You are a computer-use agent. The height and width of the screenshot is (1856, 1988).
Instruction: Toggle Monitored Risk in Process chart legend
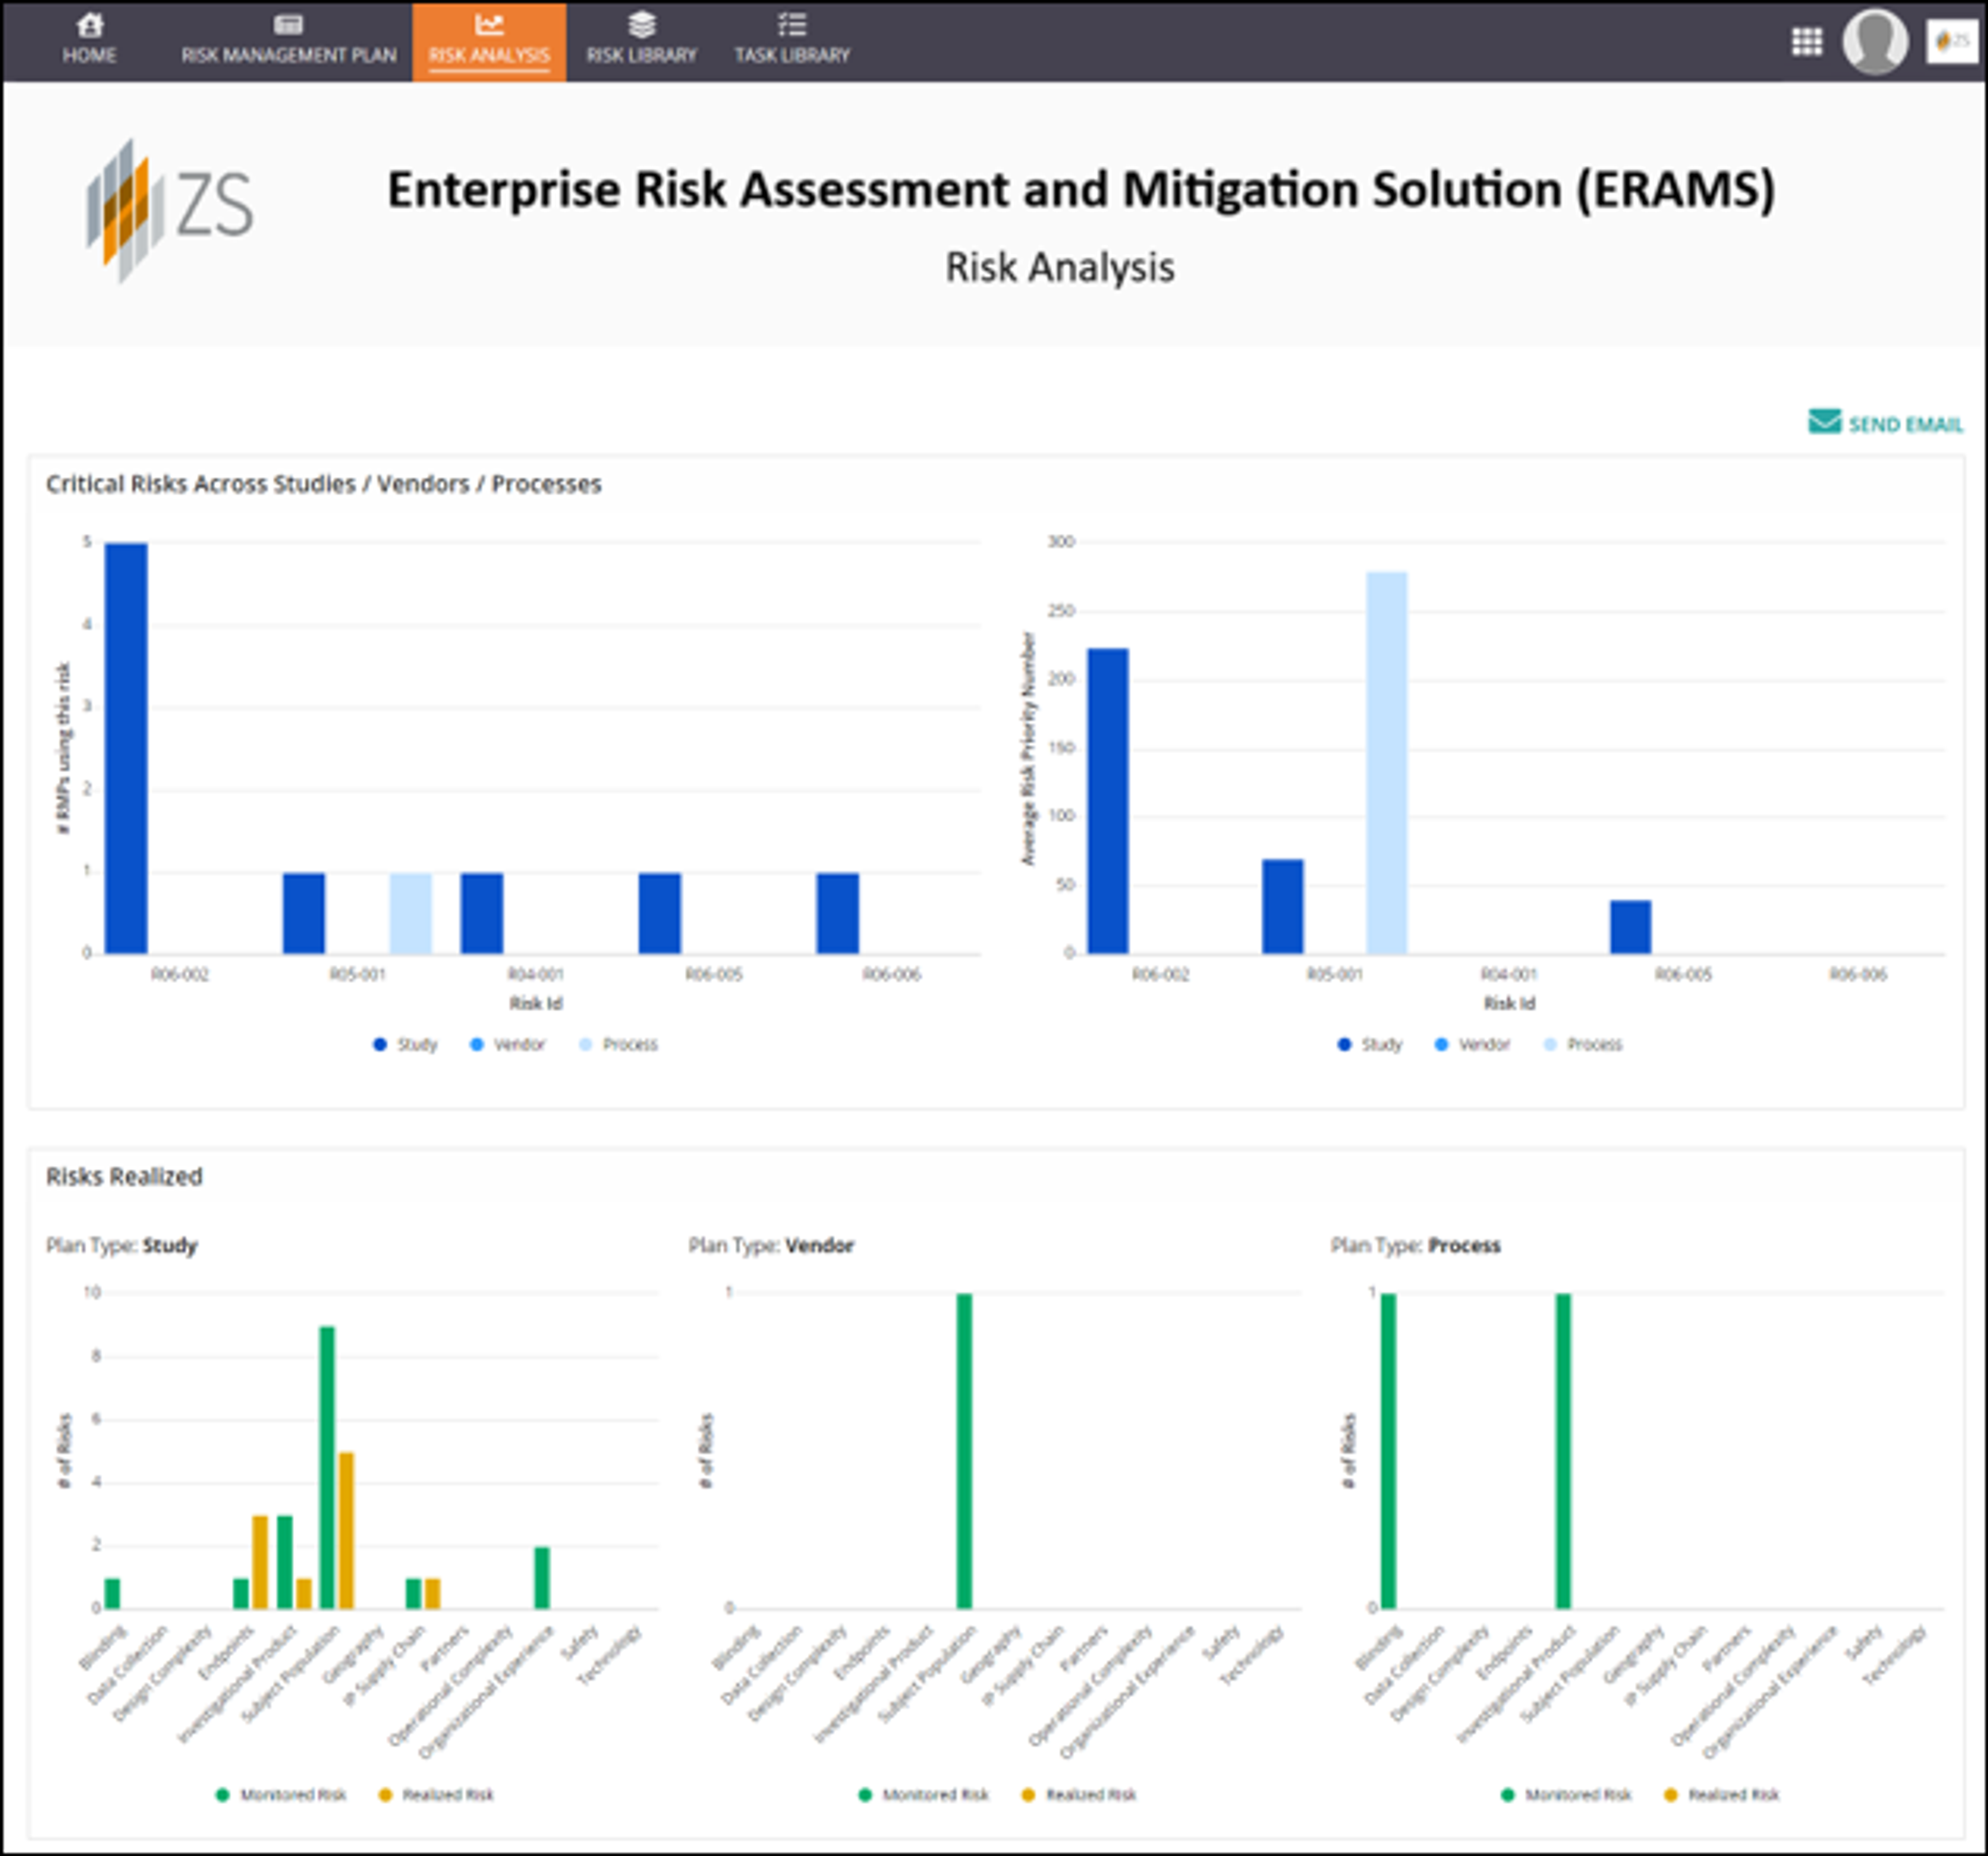[x=1566, y=1795]
